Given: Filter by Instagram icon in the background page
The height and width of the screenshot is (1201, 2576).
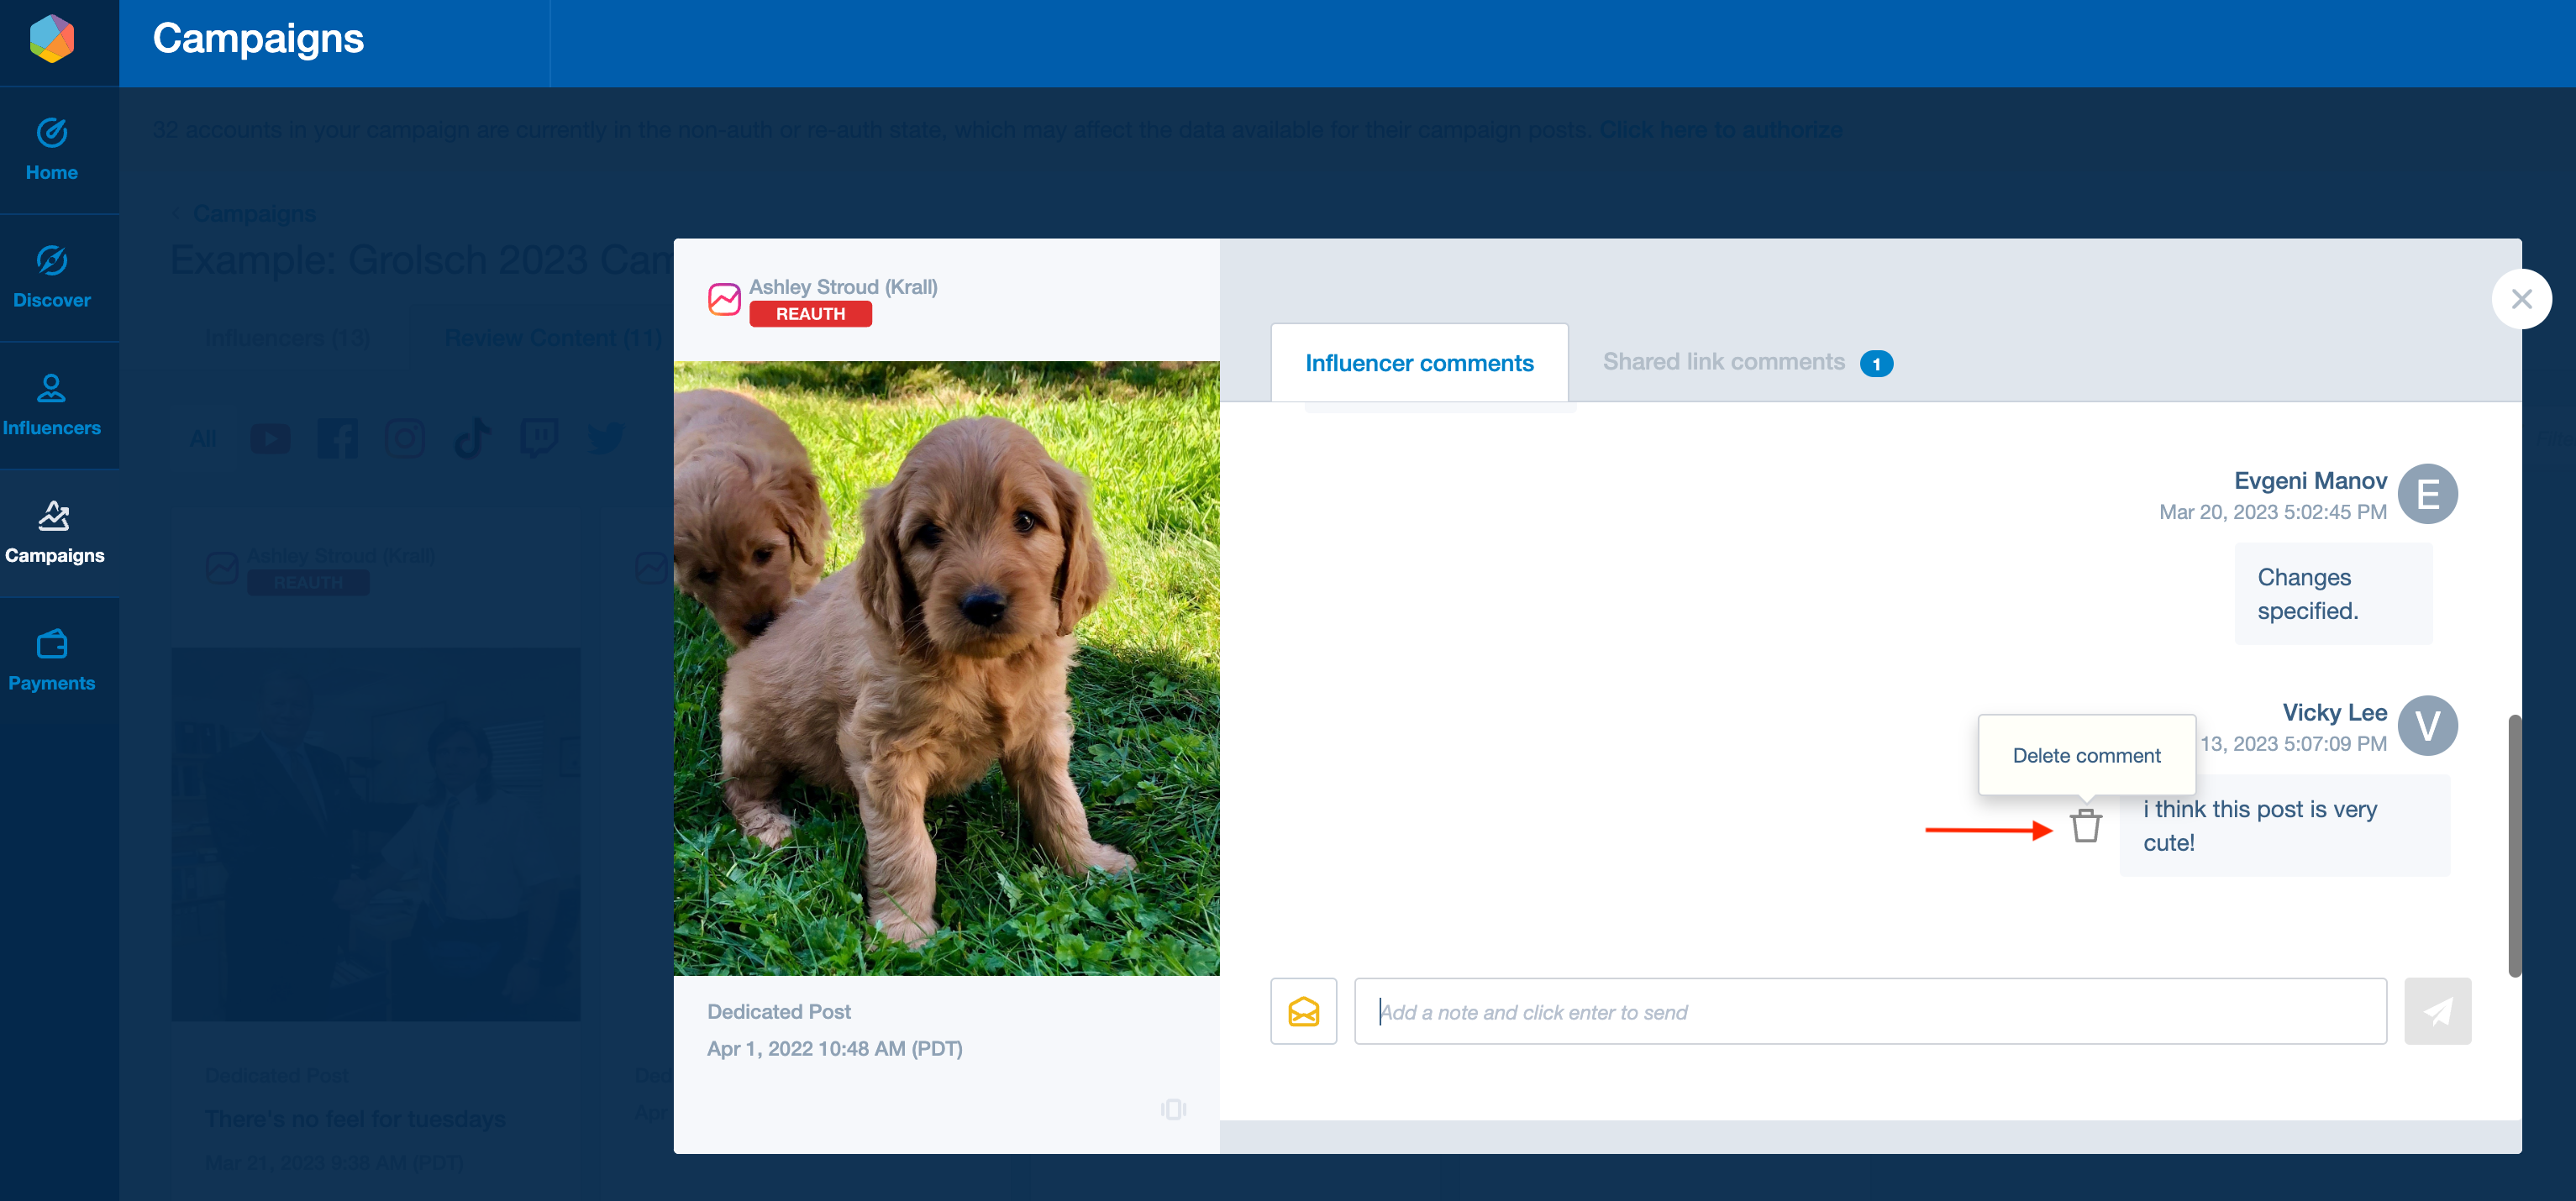Looking at the screenshot, I should [405, 439].
